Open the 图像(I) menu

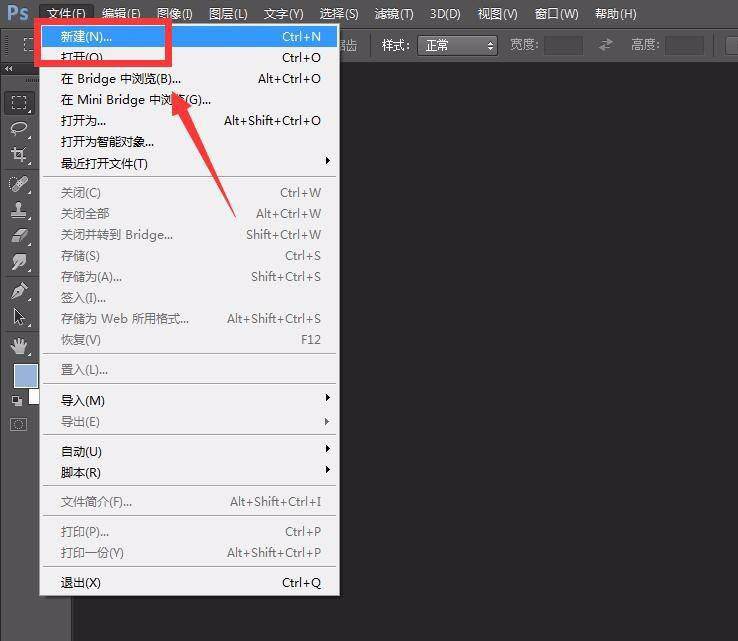tap(175, 14)
